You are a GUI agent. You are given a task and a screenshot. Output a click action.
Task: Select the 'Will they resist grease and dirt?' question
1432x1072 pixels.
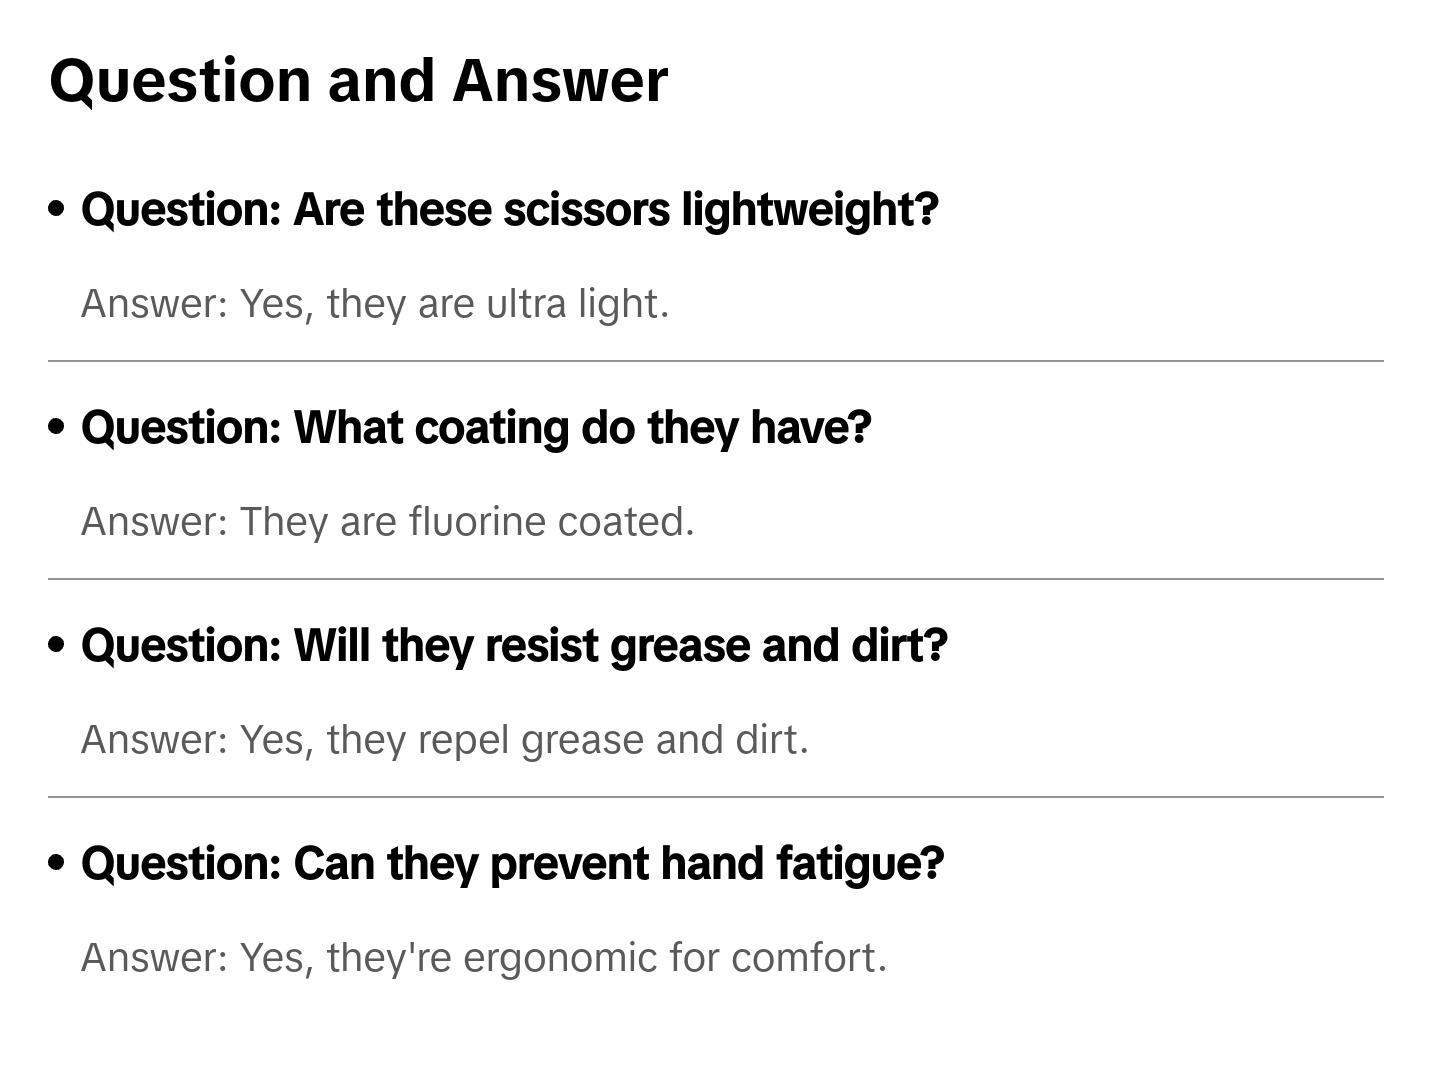coord(514,646)
